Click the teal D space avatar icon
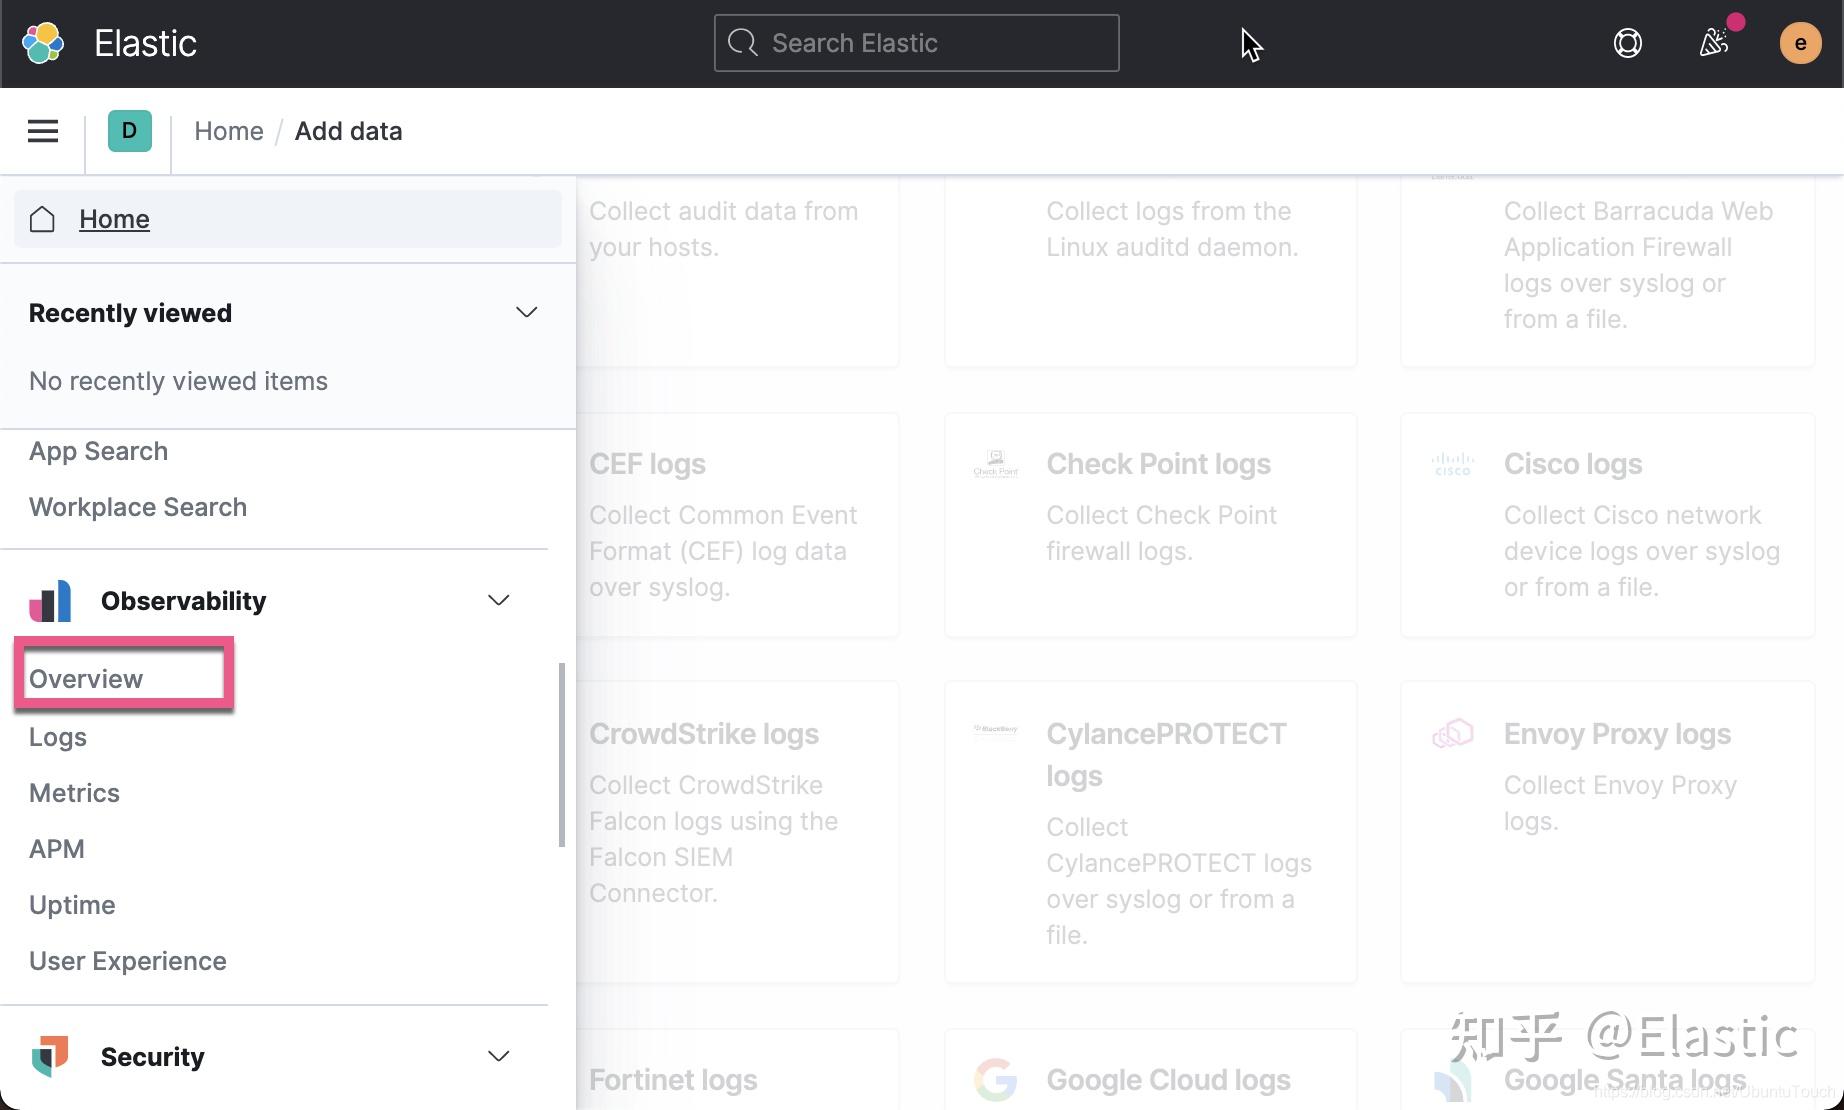The image size is (1844, 1110). pyautogui.click(x=129, y=130)
